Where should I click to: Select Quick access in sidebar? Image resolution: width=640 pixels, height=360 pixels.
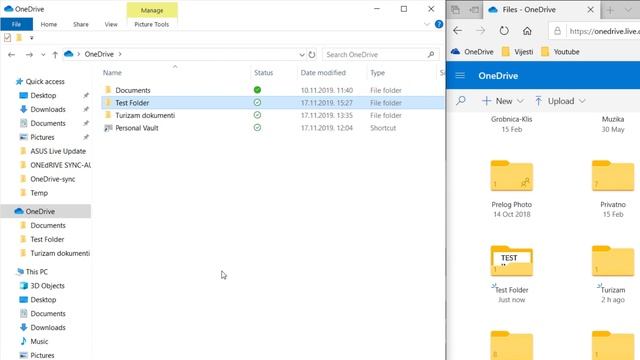point(45,82)
